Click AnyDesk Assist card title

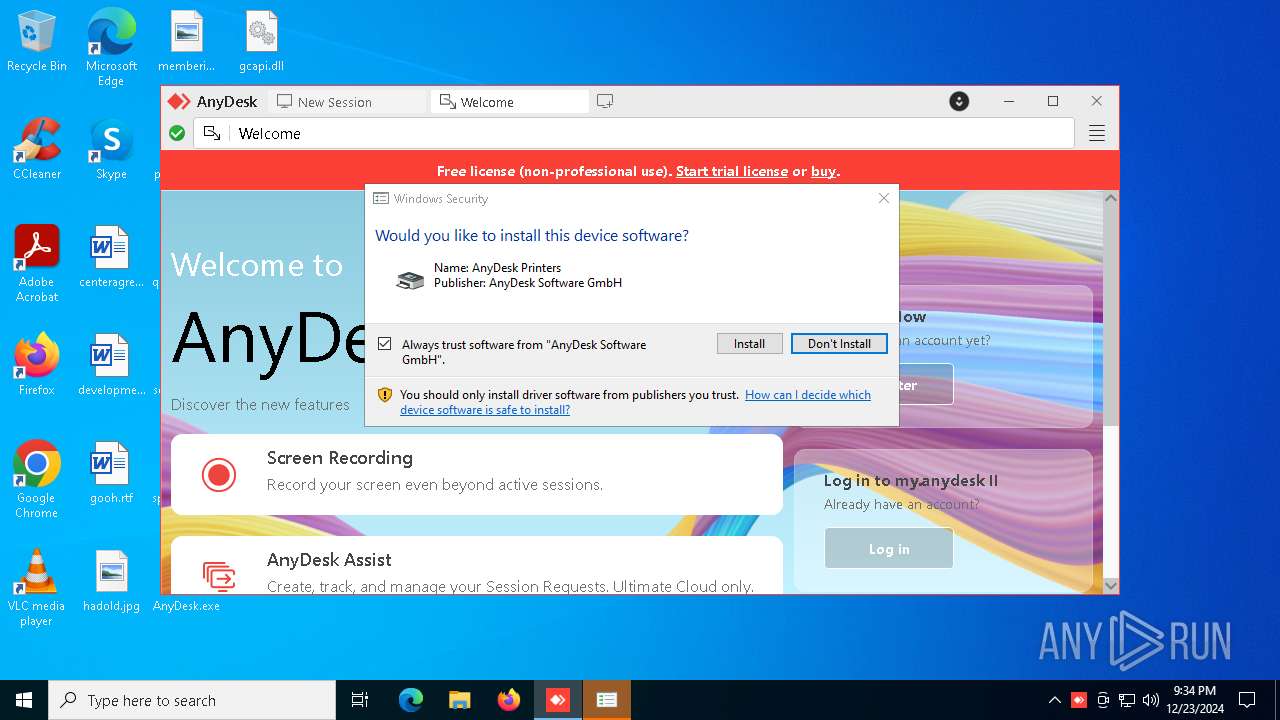click(x=329, y=560)
